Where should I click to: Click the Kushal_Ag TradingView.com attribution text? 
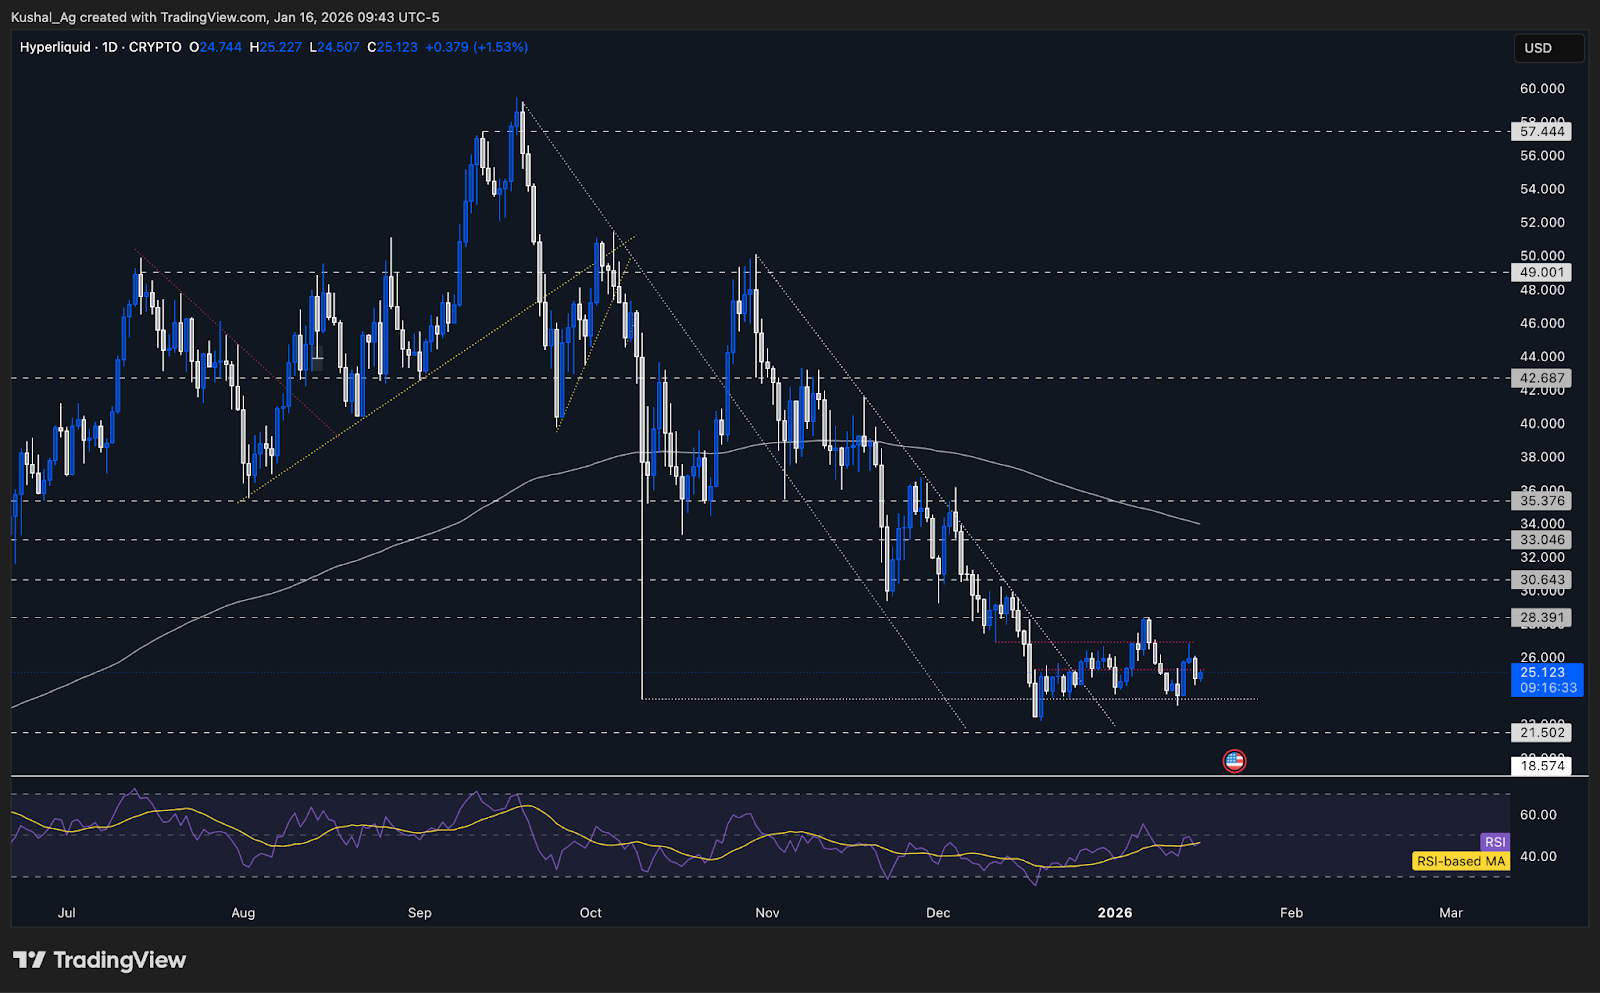tap(225, 17)
